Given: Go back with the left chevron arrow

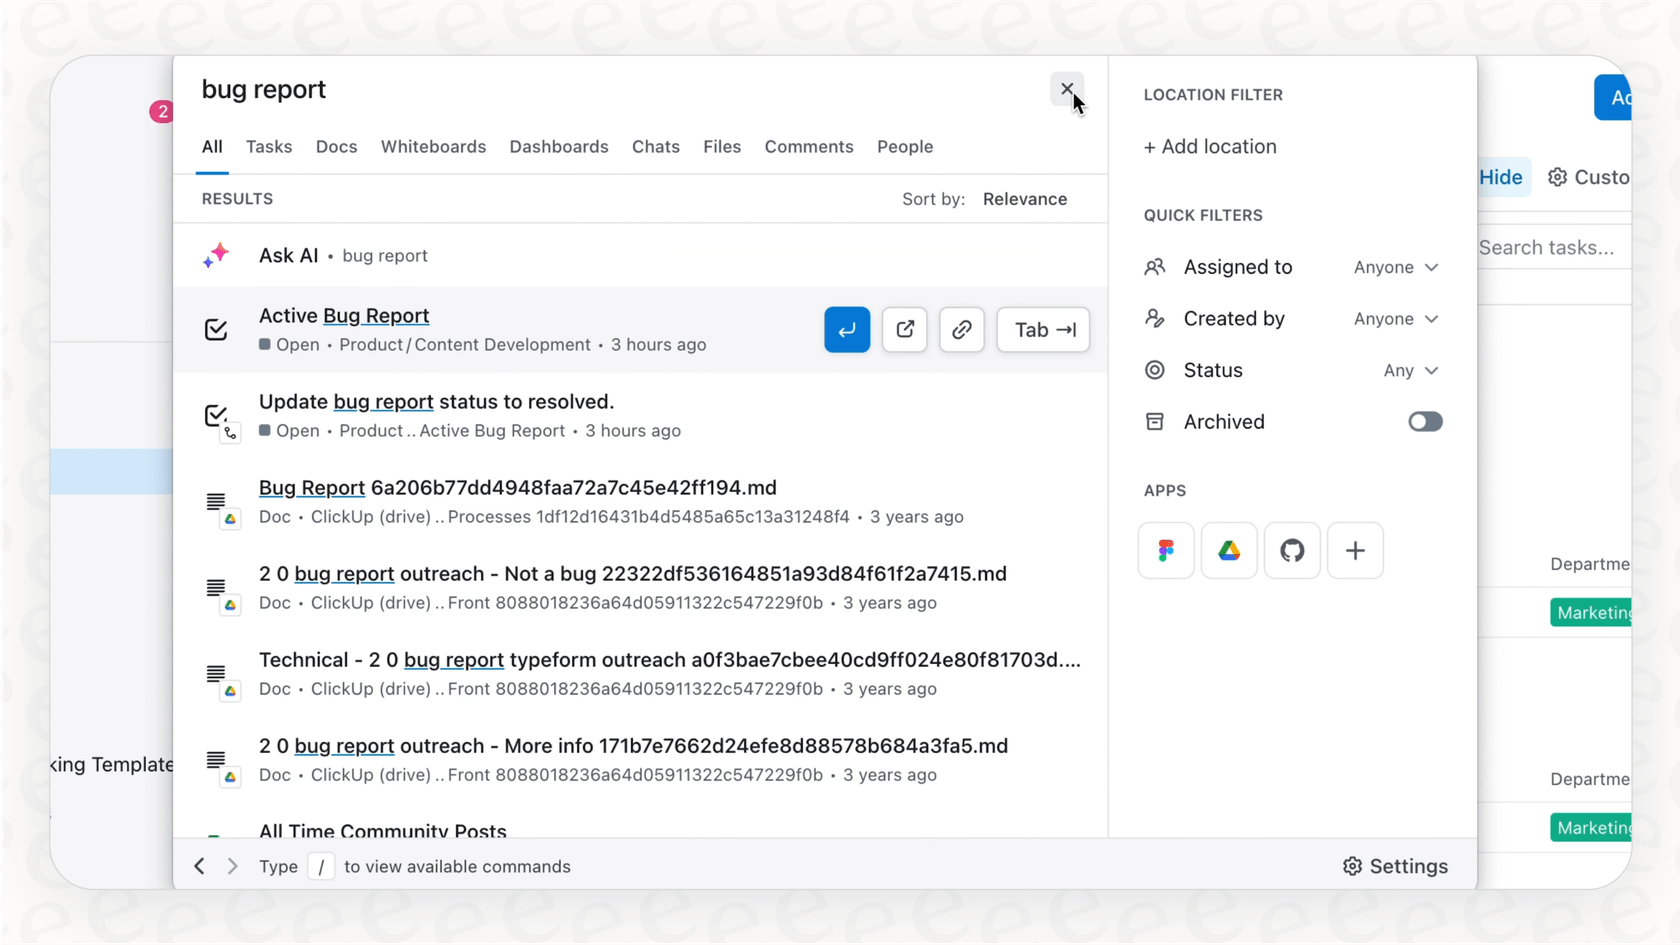Looking at the screenshot, I should pyautogui.click(x=200, y=867).
